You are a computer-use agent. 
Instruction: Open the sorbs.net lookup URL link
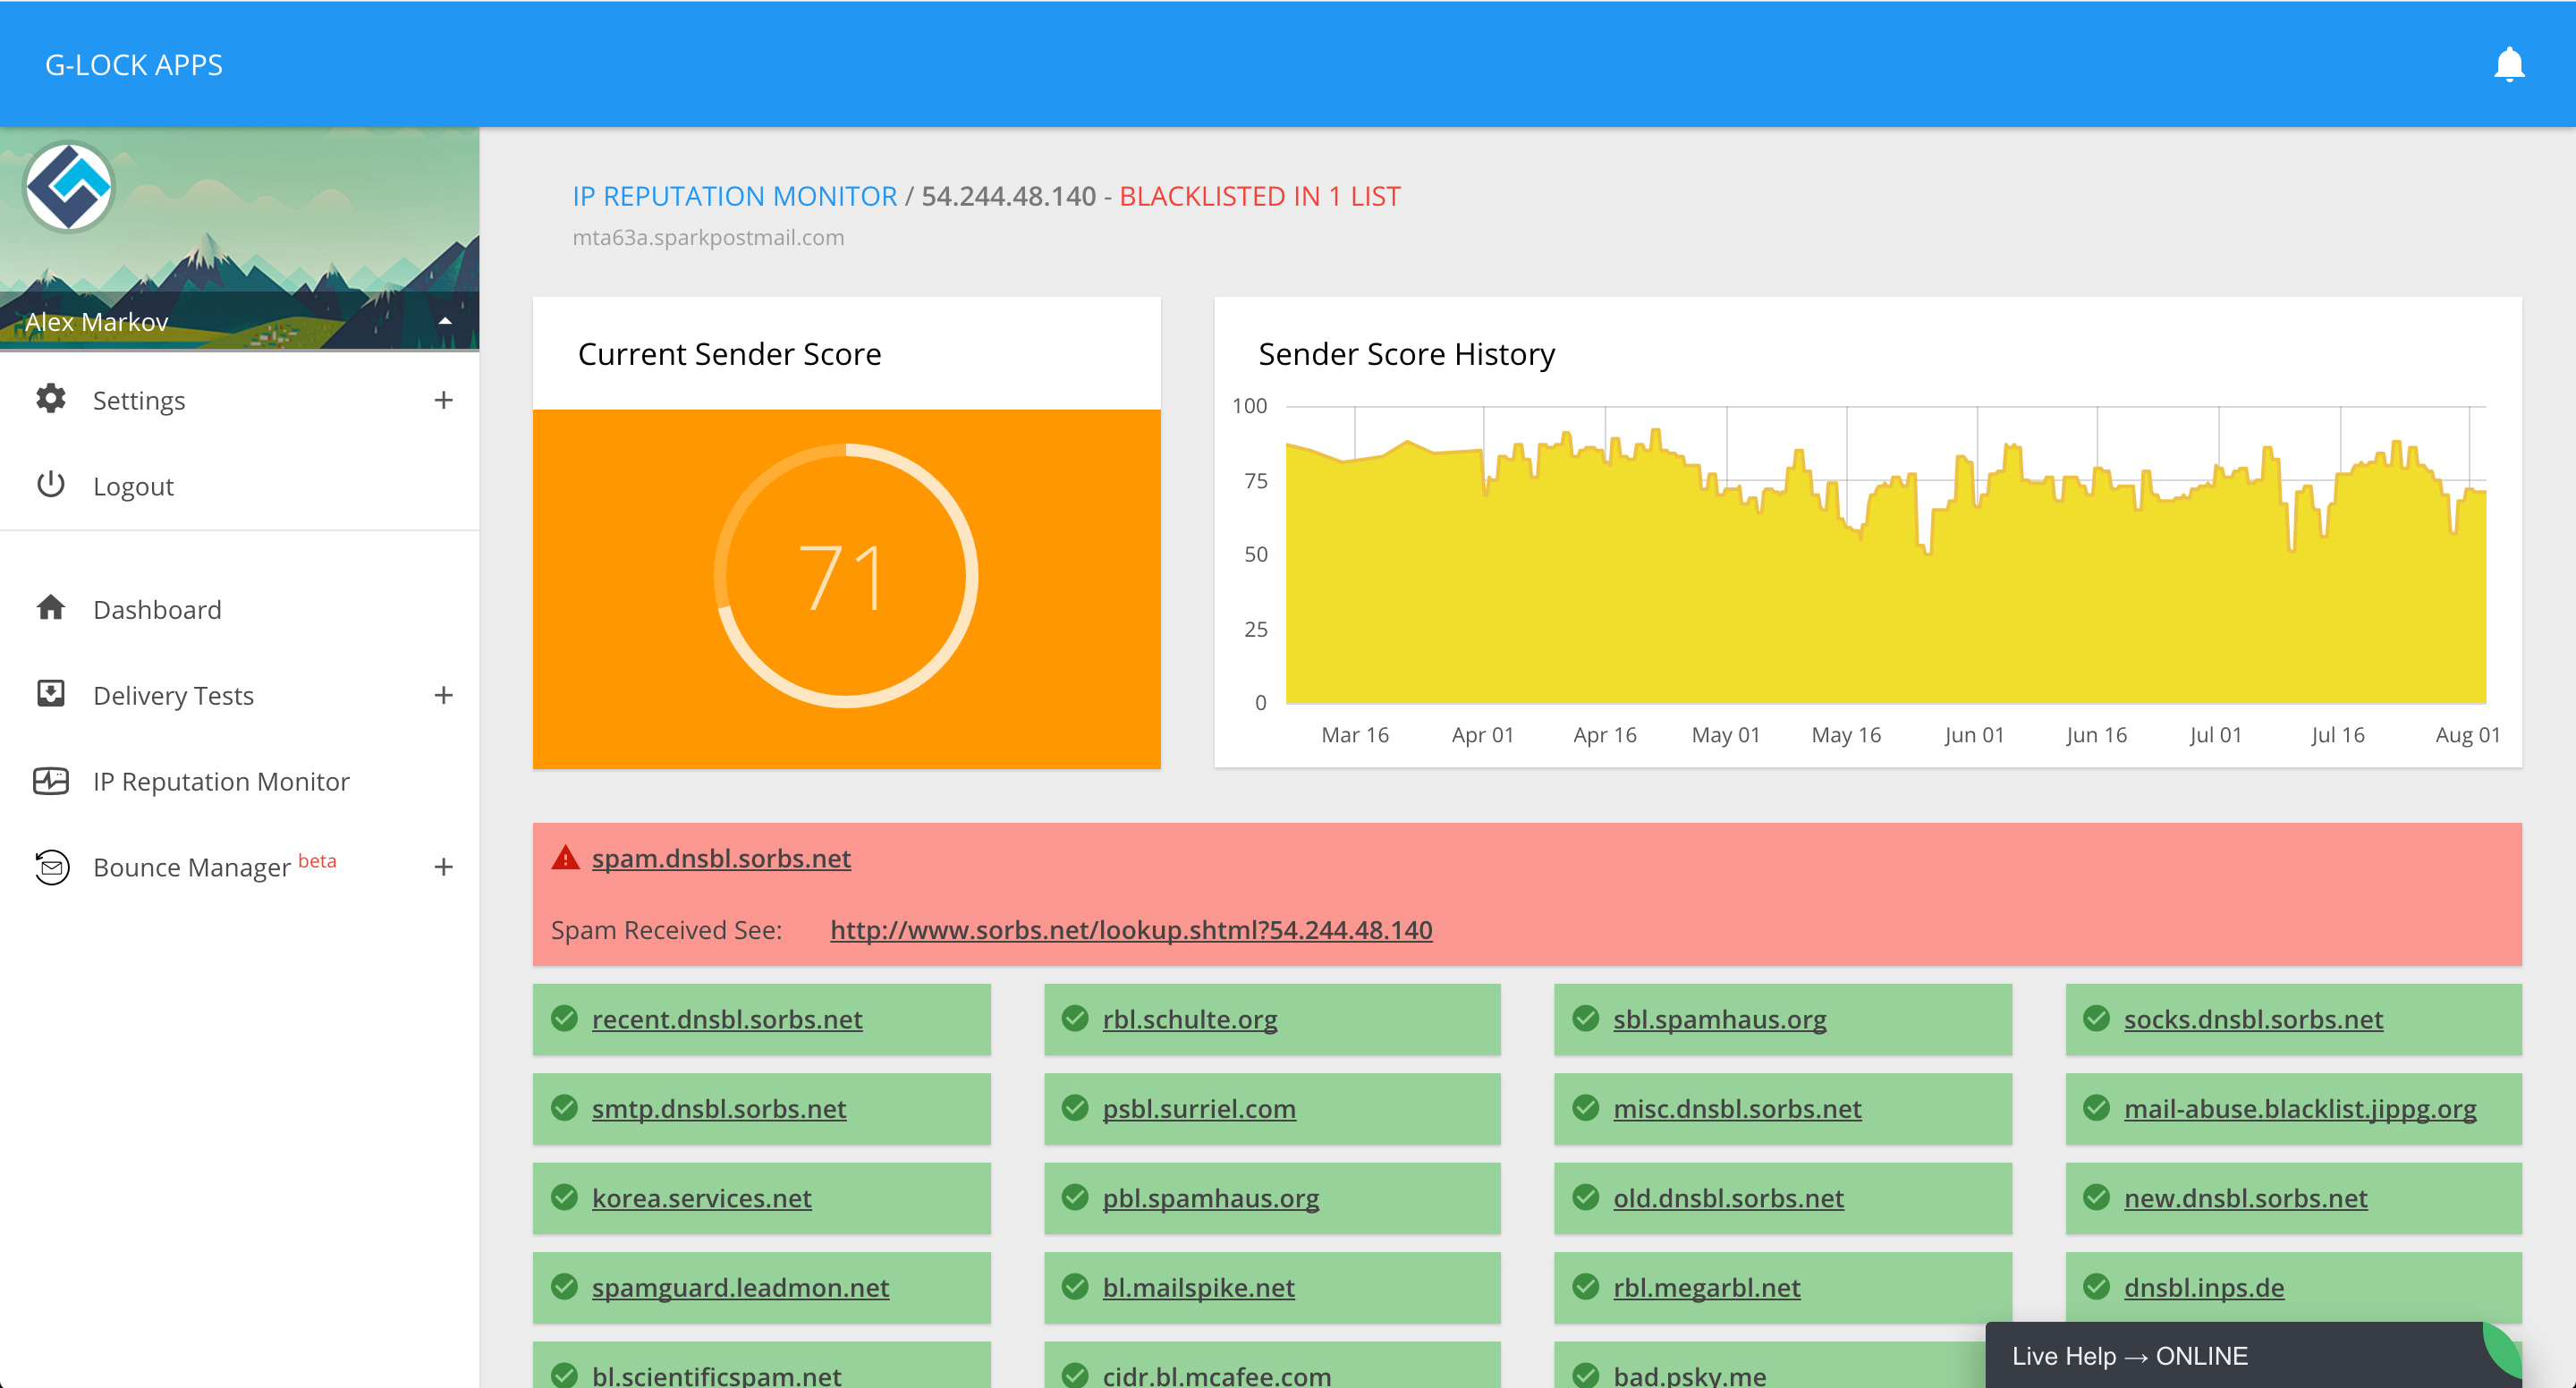1130,930
